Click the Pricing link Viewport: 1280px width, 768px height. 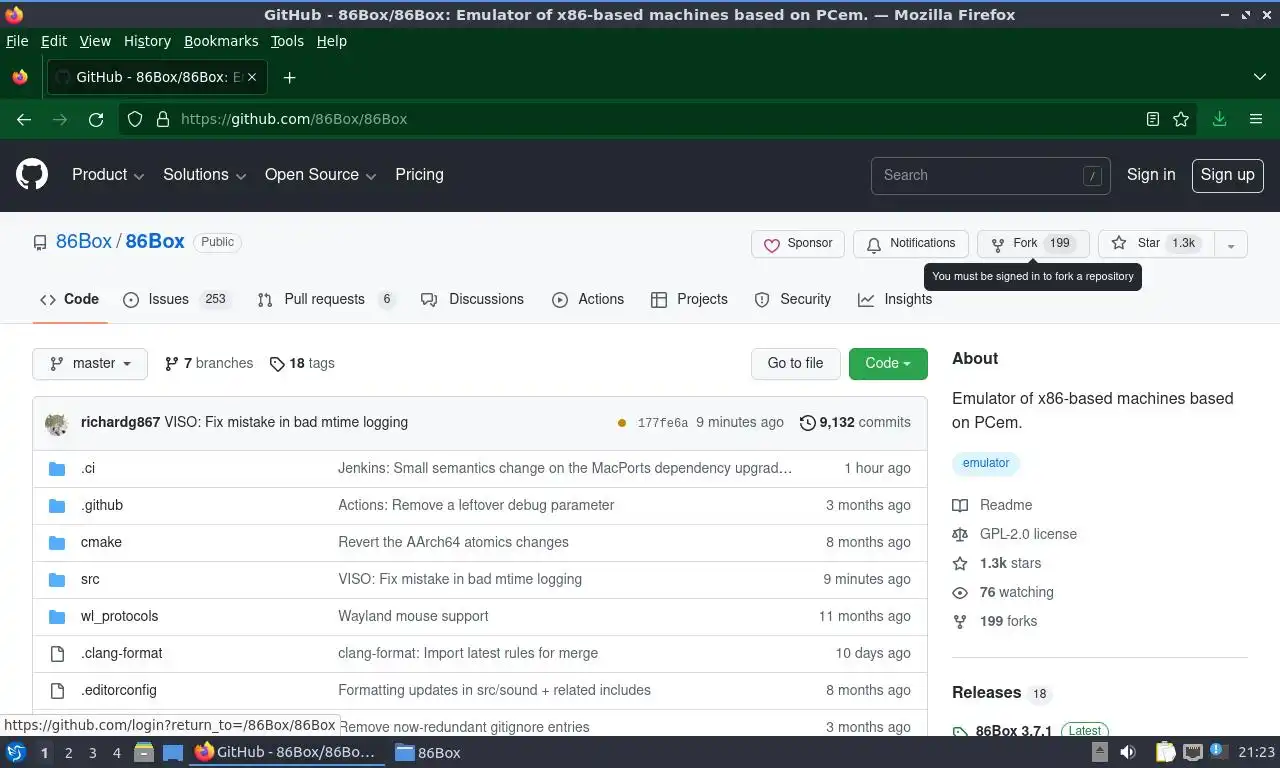[419, 175]
